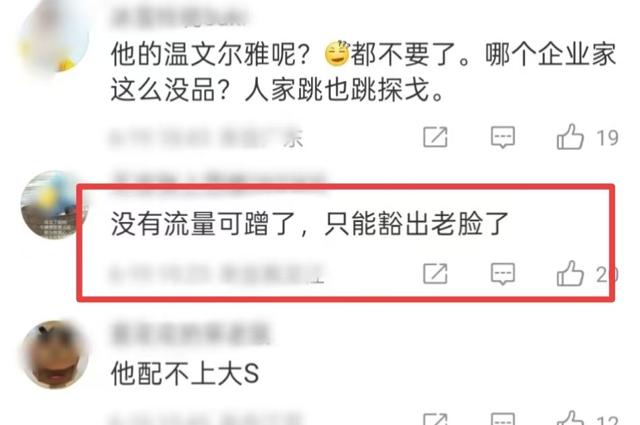The height and width of the screenshot is (425, 640).
Task: Open the avatar next to 他配不上大S
Action: point(55,354)
